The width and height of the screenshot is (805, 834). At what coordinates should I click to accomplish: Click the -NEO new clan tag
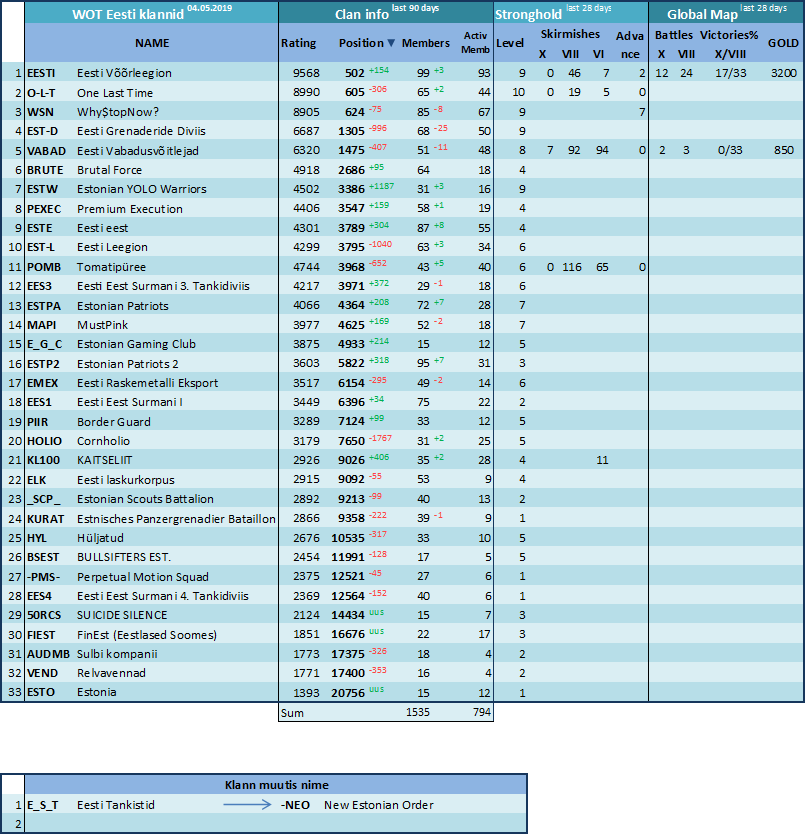295,805
